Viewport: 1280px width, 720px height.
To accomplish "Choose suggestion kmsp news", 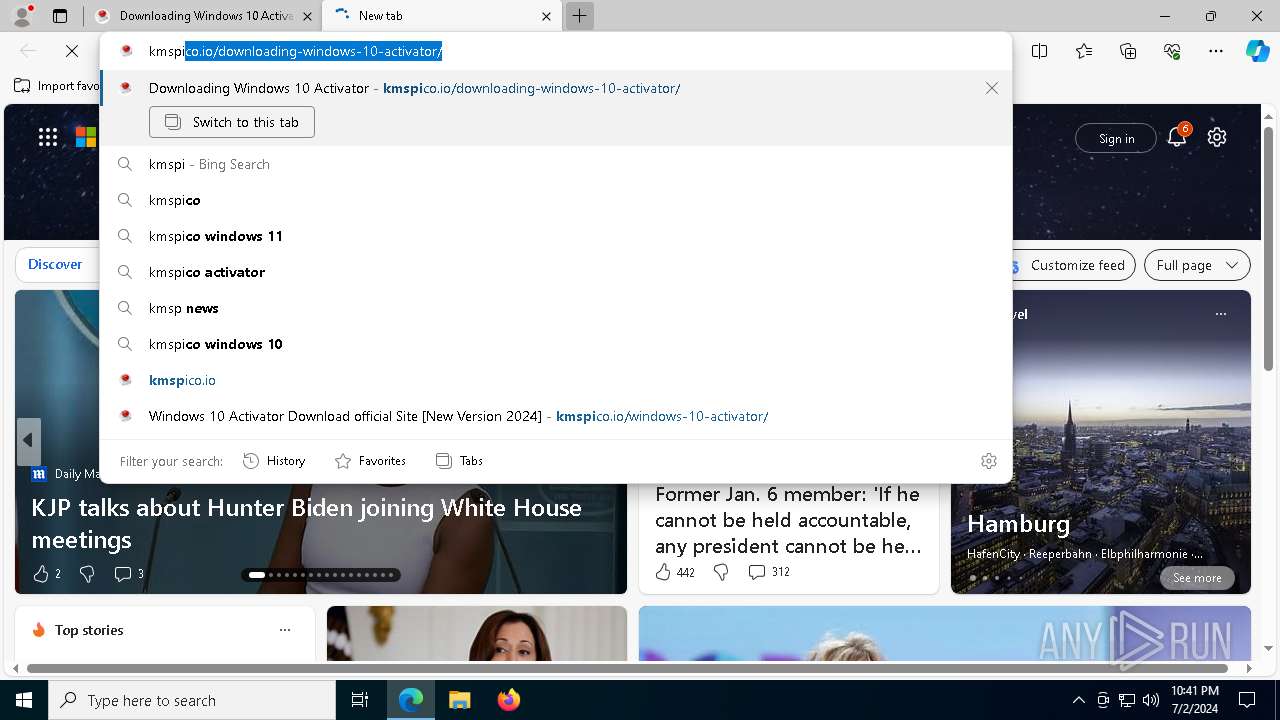I will (556, 308).
